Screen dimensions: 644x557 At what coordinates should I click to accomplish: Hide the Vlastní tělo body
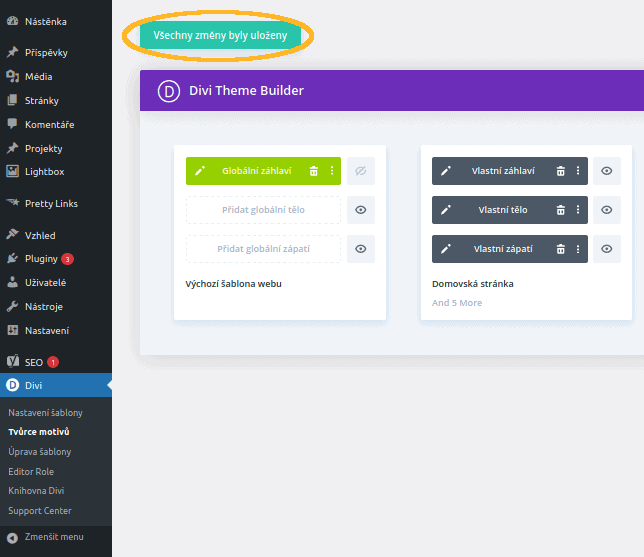click(607, 210)
